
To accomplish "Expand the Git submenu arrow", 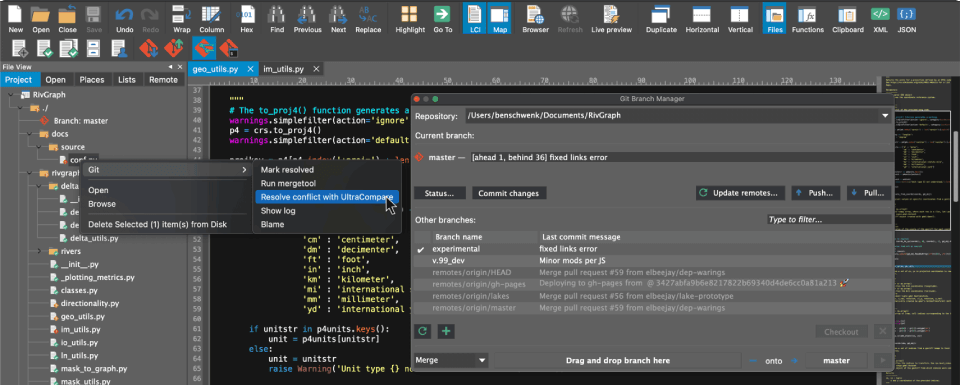I will [x=244, y=170].
